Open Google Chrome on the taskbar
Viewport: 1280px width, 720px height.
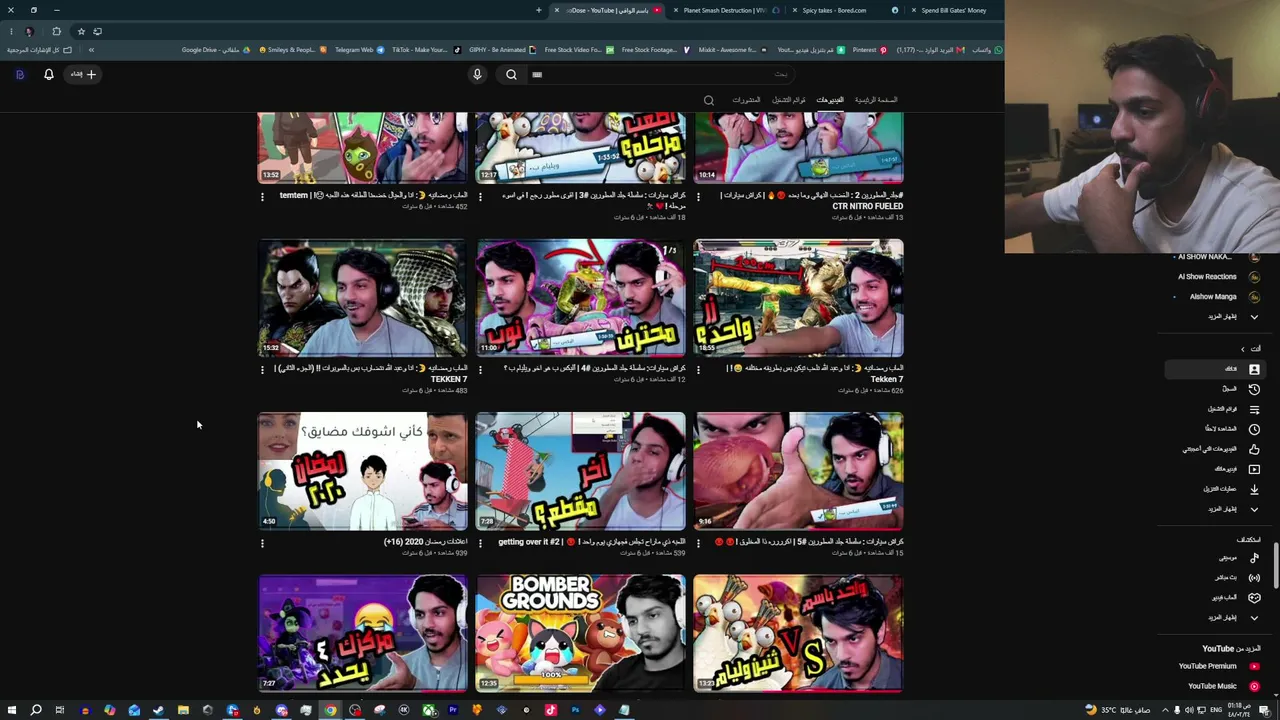330,710
